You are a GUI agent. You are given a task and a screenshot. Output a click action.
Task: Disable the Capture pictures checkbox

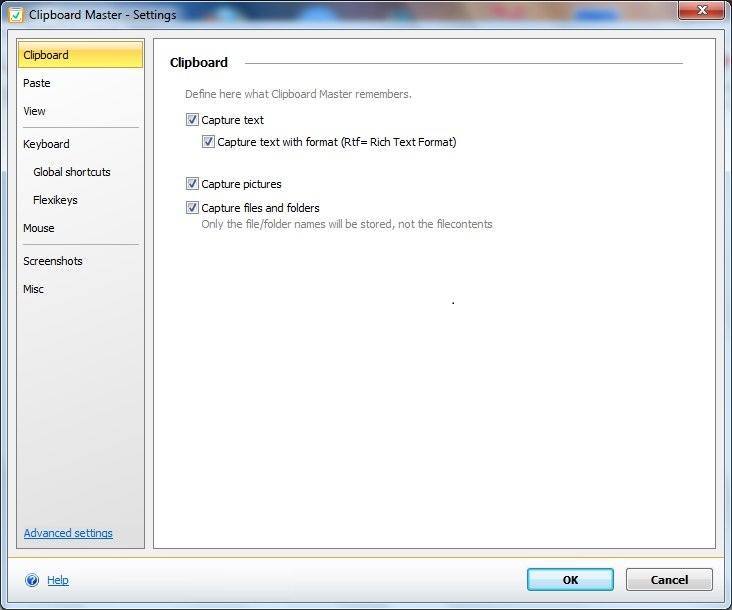pyautogui.click(x=192, y=184)
